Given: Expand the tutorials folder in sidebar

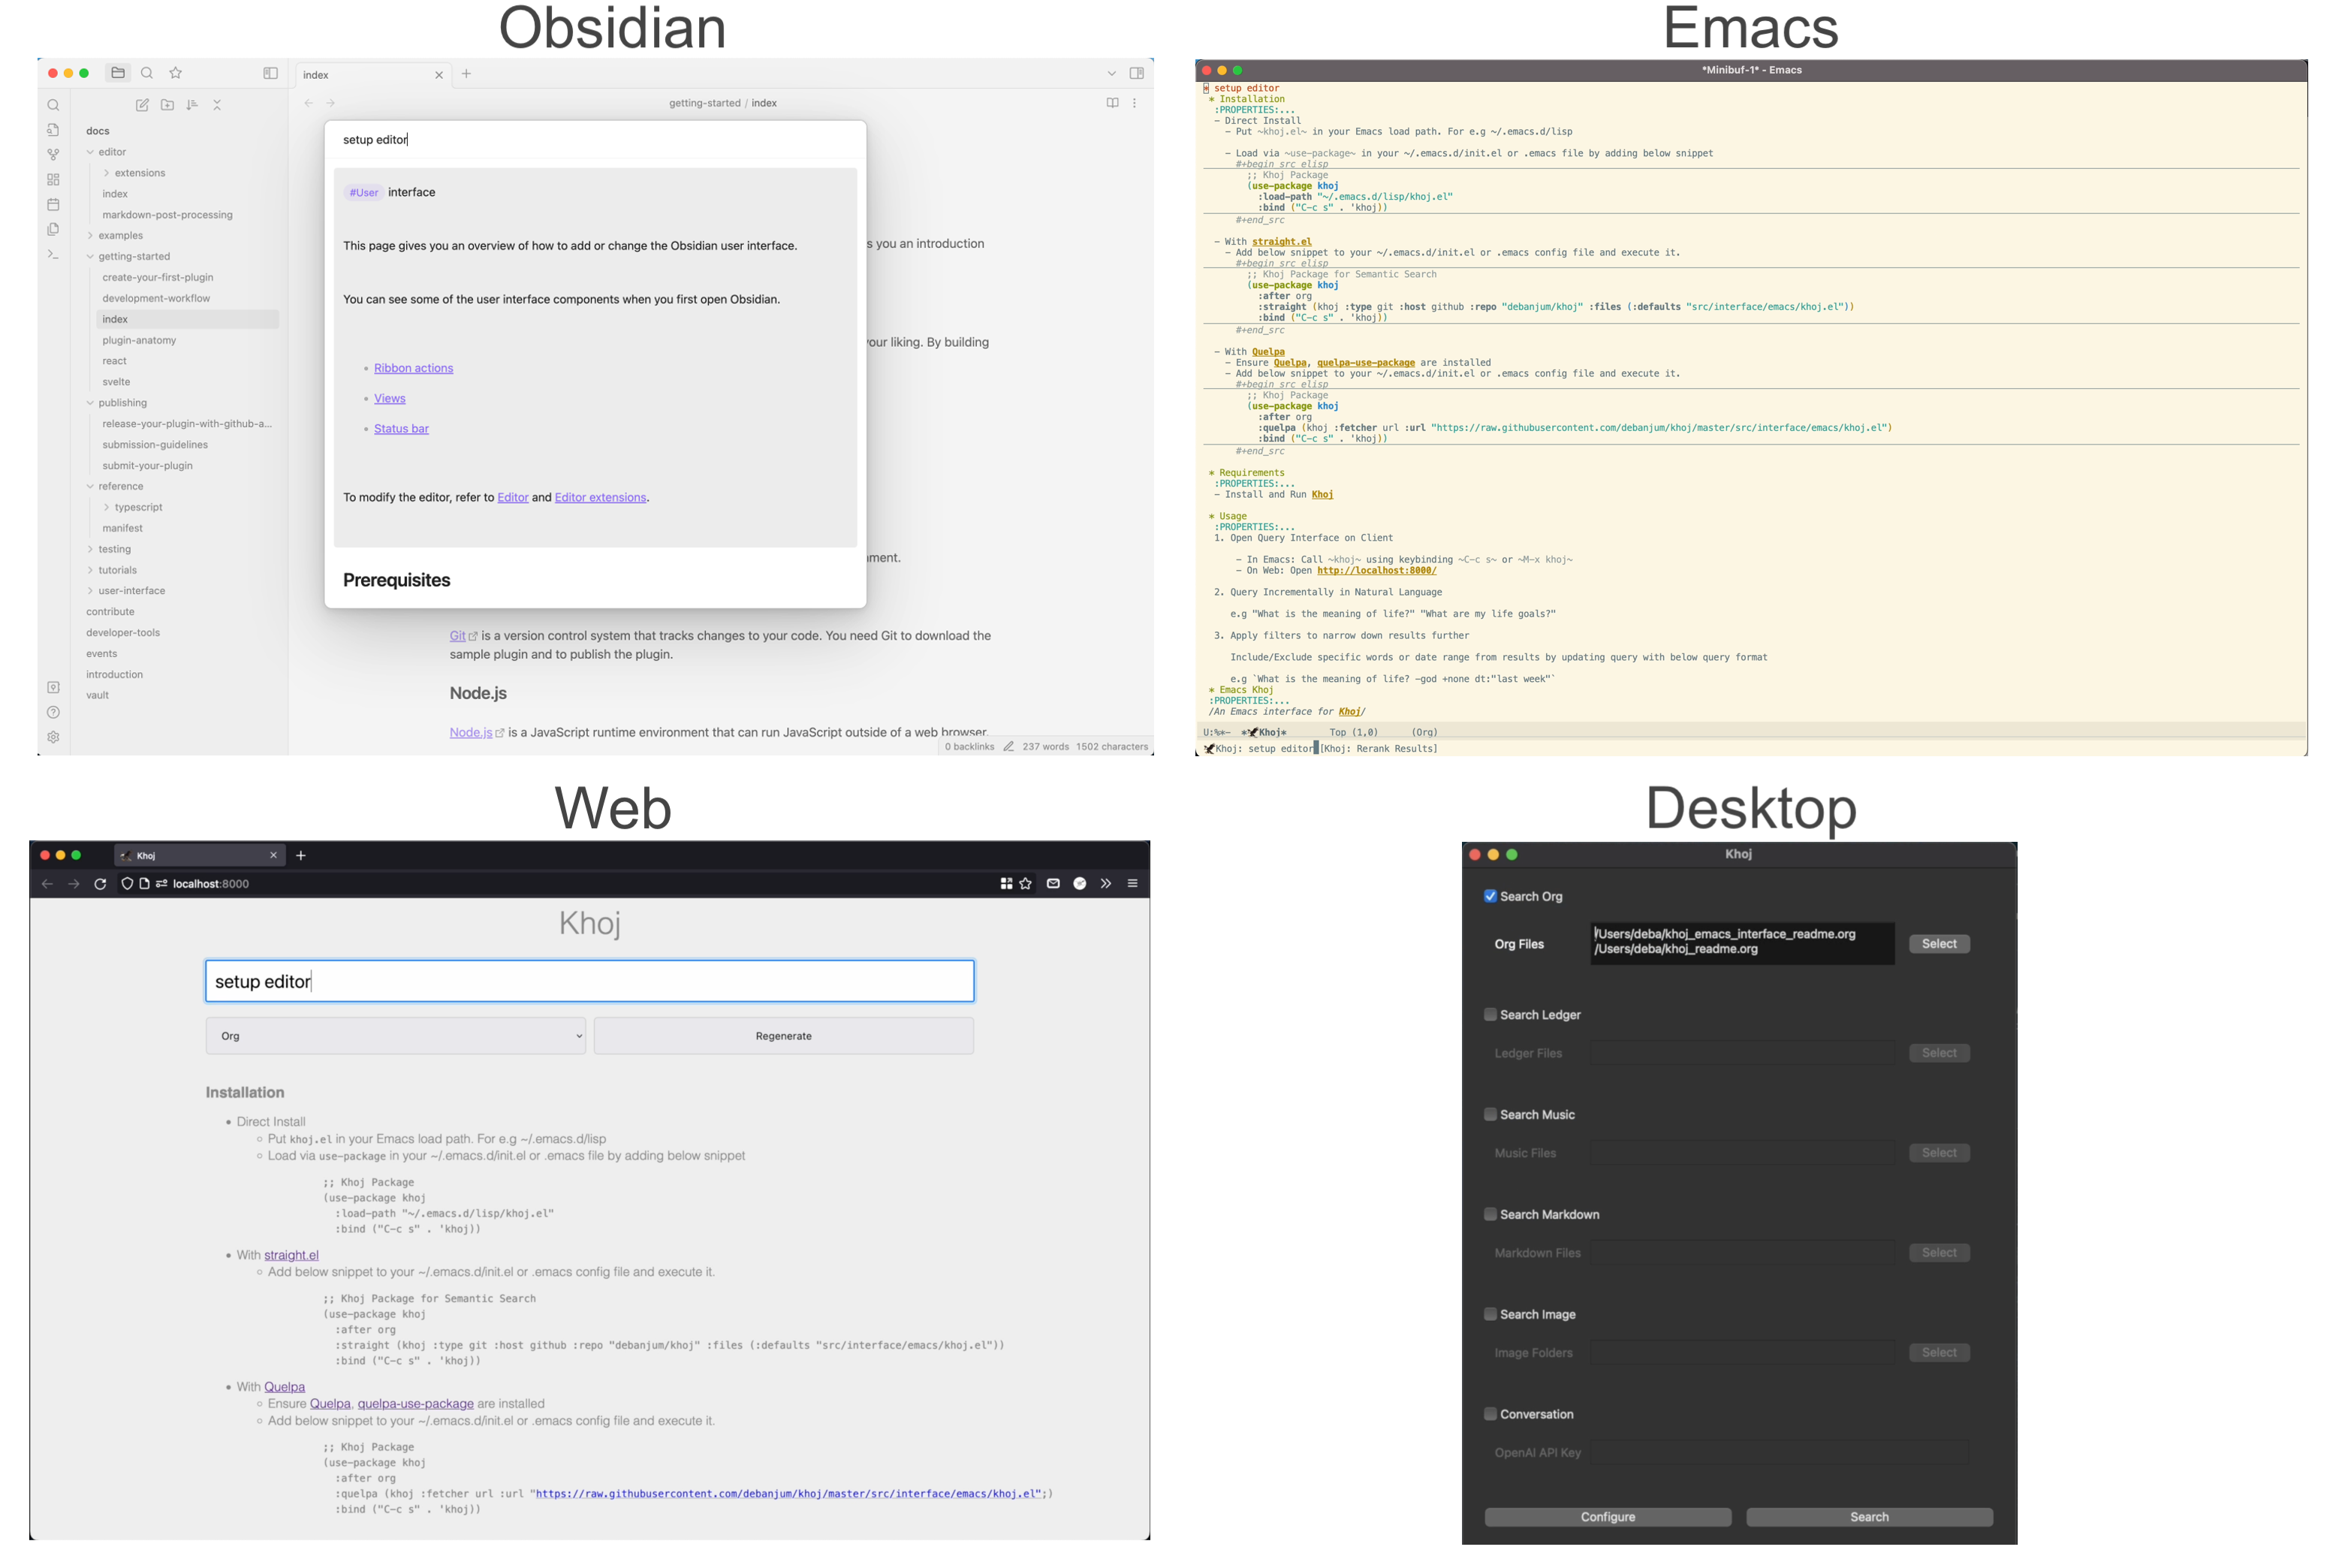Looking at the screenshot, I should click(117, 570).
